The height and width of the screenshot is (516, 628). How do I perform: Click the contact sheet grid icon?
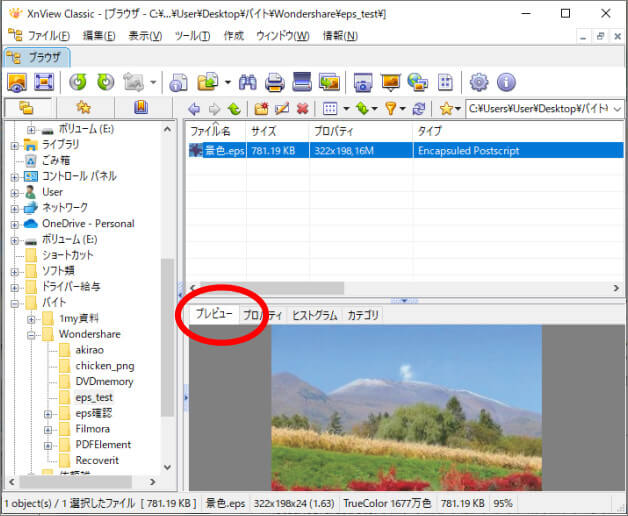445,83
